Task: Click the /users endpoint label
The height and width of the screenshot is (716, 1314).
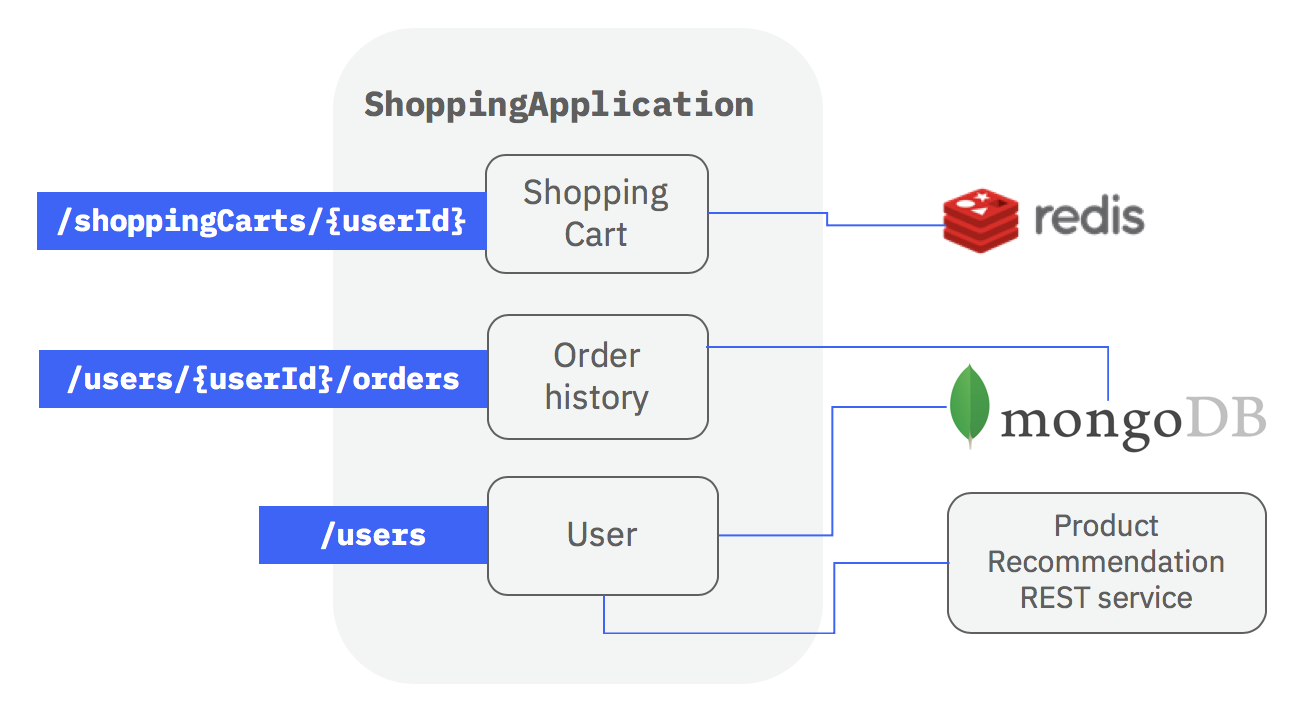Action: (373, 535)
